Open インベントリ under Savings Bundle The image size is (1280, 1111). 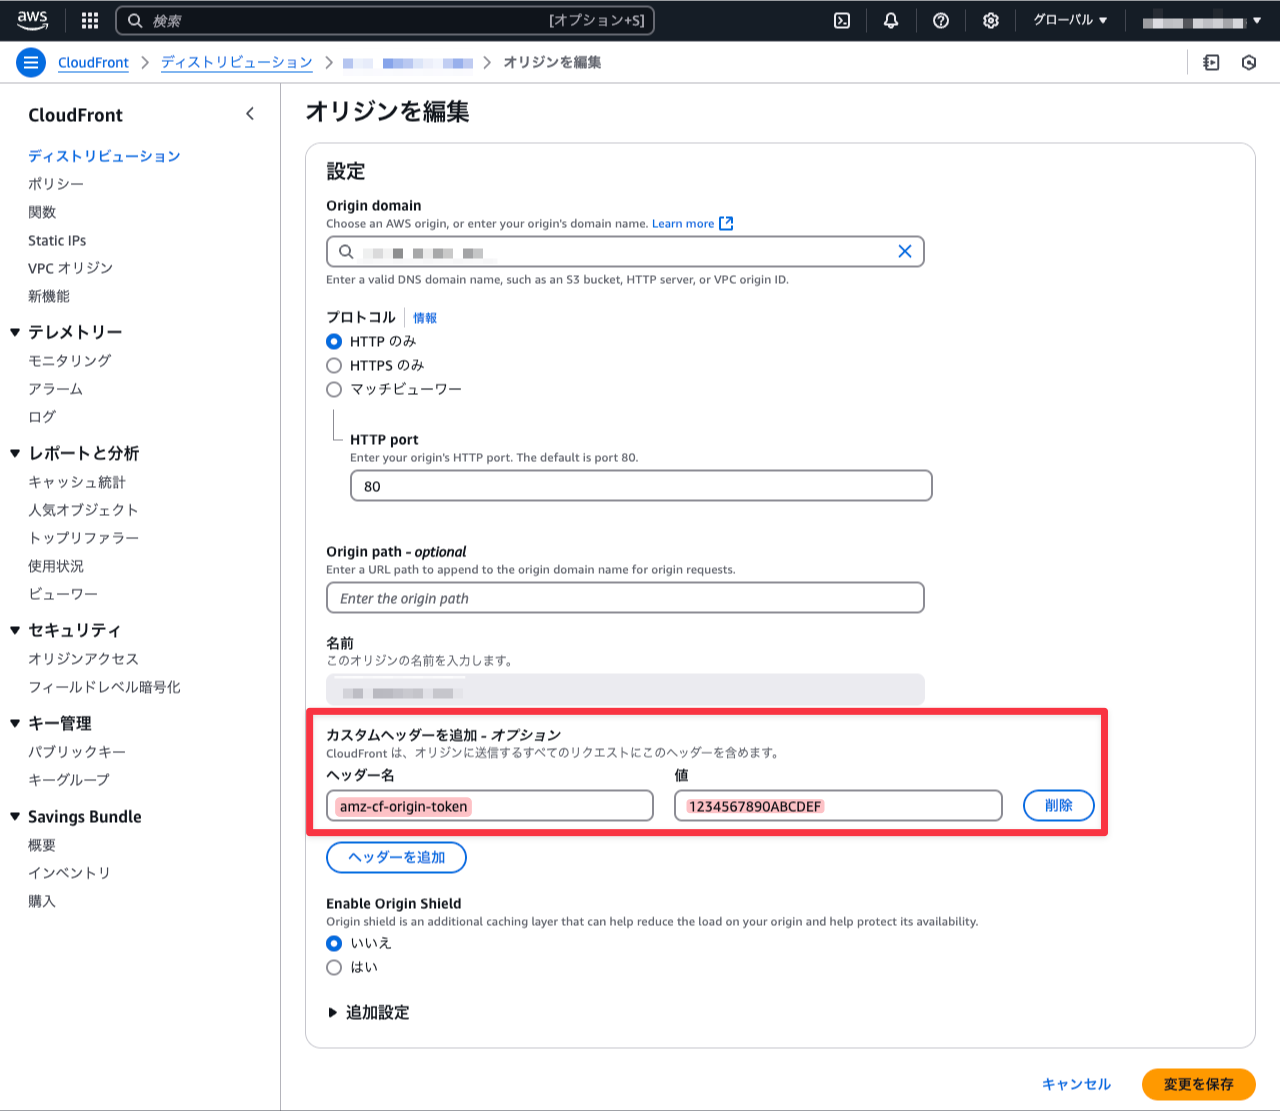coord(69,873)
